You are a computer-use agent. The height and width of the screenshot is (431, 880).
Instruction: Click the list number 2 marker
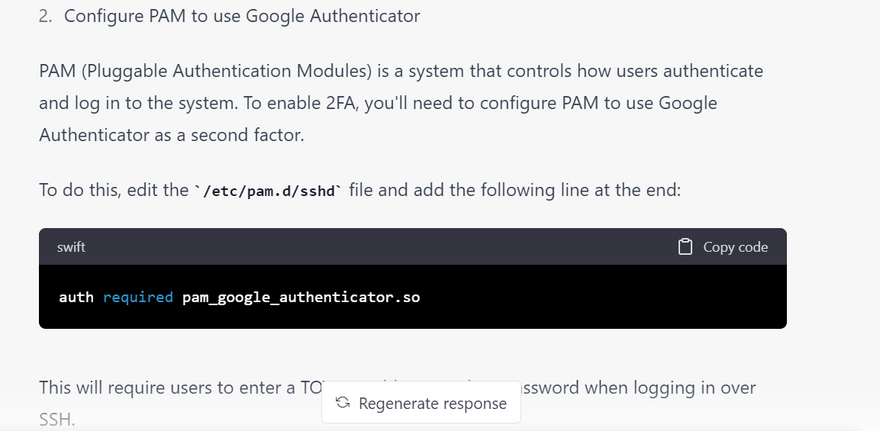point(45,16)
